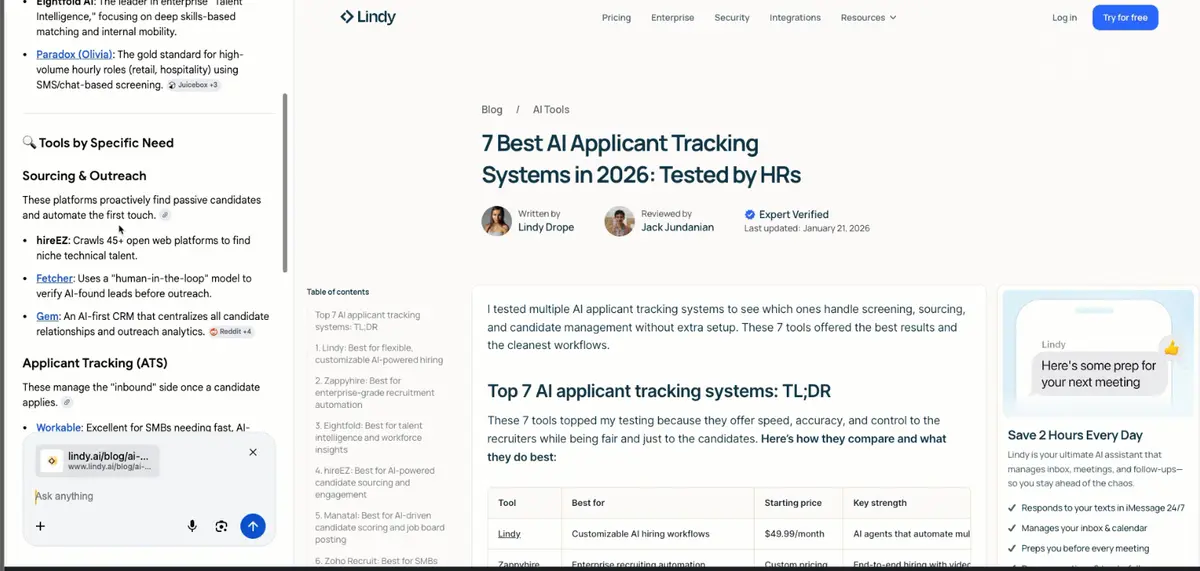Click the lindy.ai favicon in the attachment chip
This screenshot has width=1200, height=571.
[52, 461]
